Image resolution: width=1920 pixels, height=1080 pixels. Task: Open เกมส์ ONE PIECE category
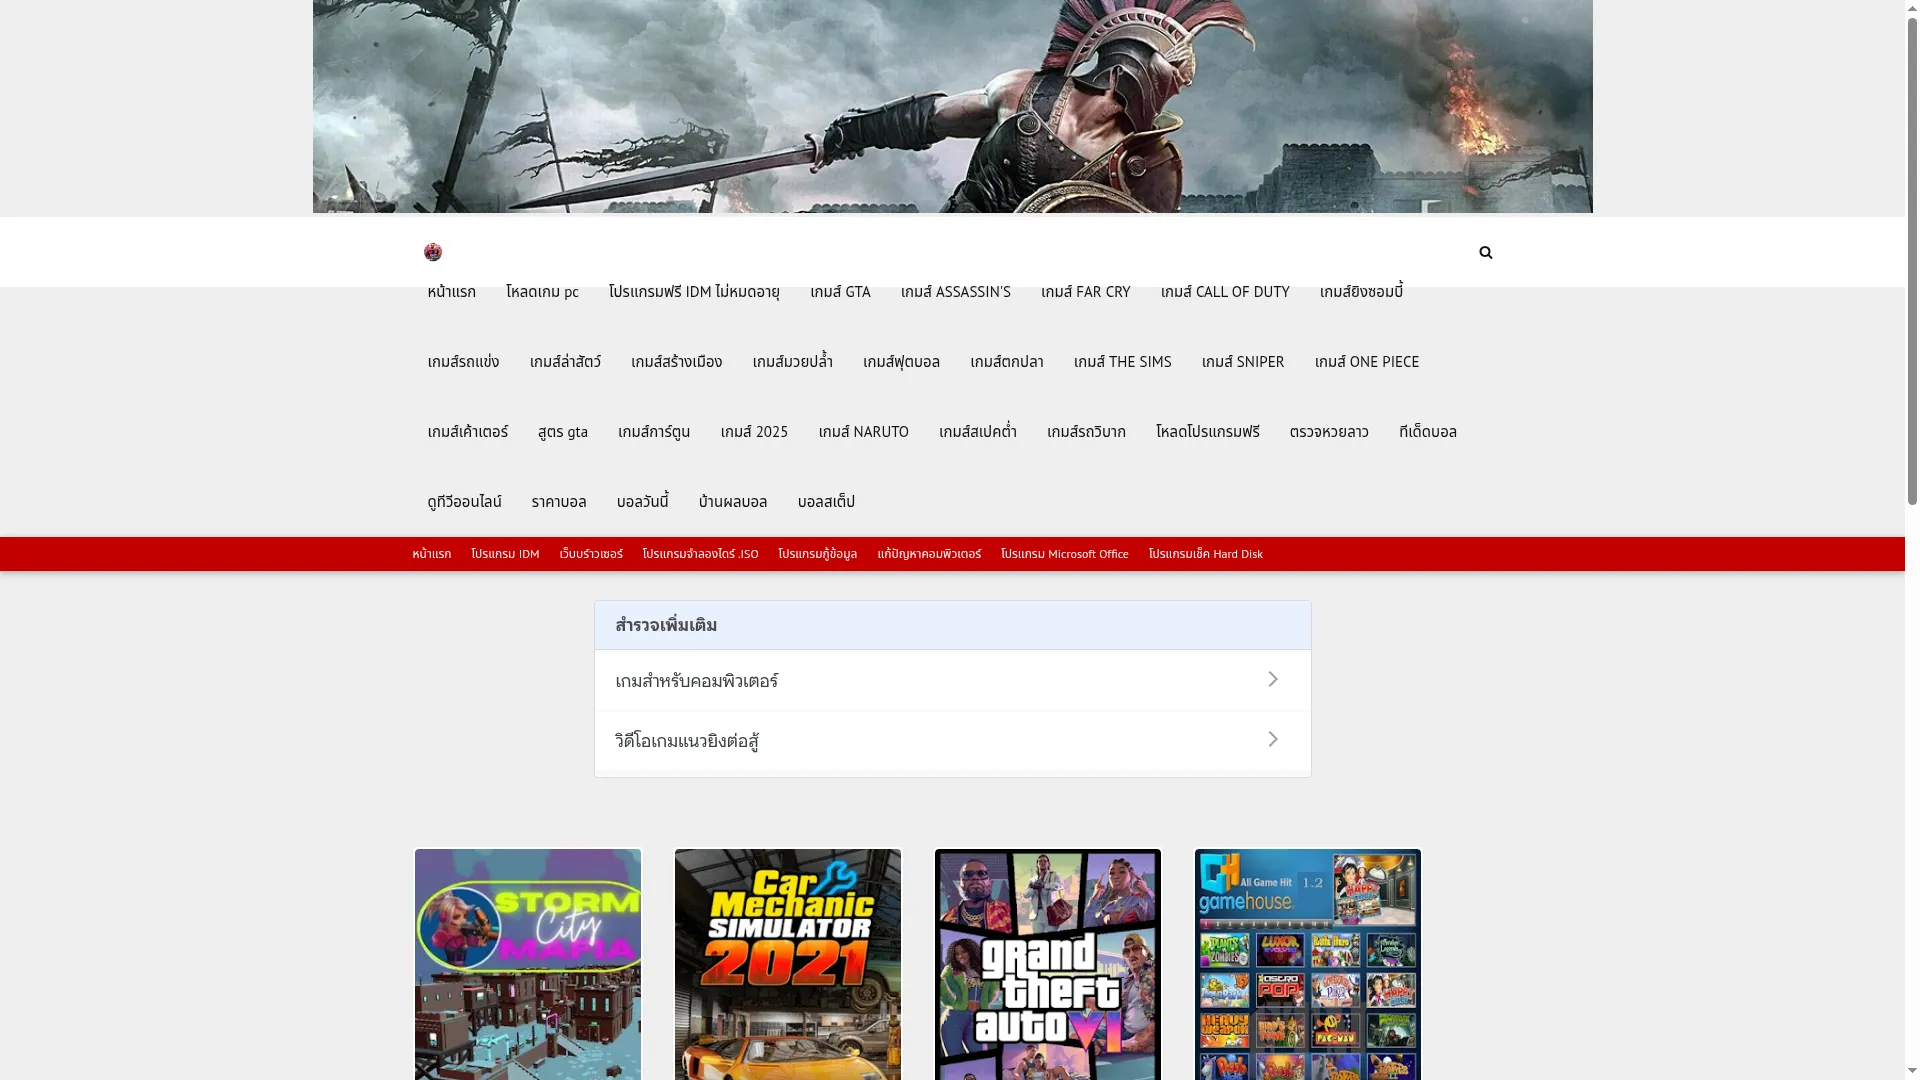[x=1366, y=362]
